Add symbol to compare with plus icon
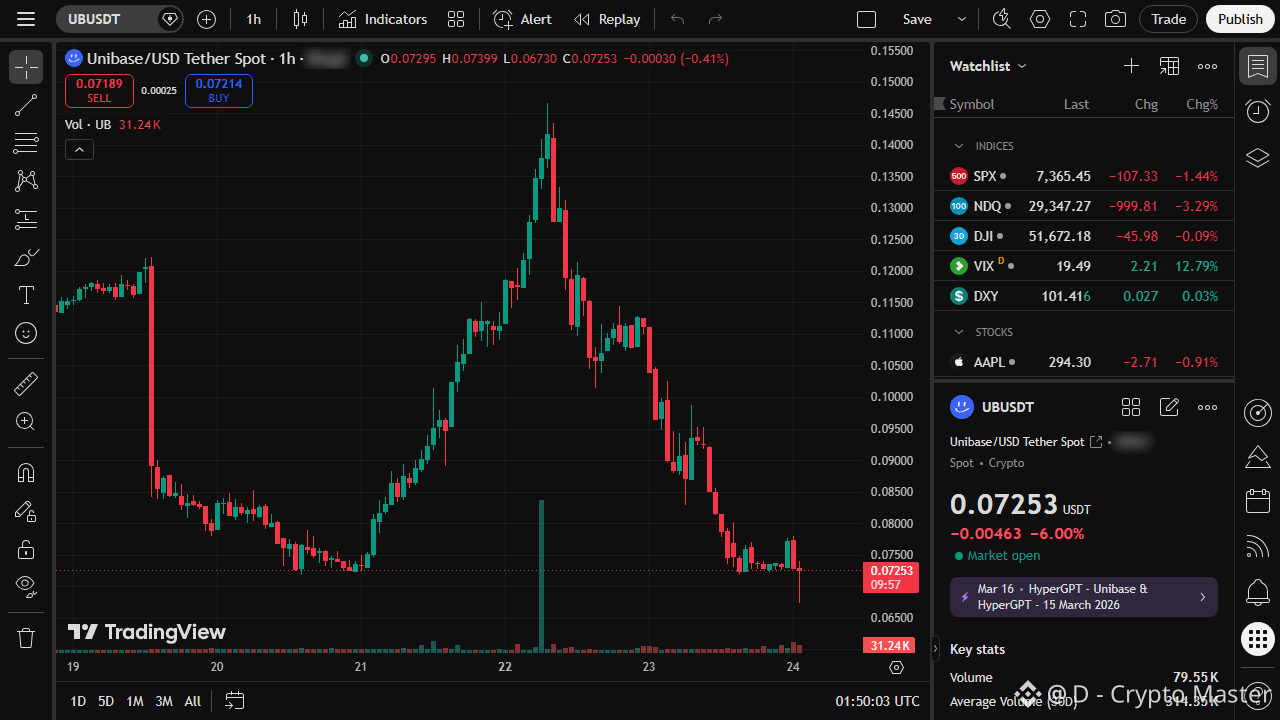The image size is (1280, 720). [206, 19]
